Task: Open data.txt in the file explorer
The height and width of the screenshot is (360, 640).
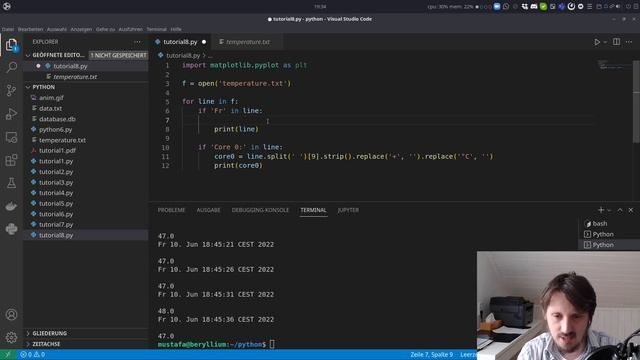Action: click(50, 108)
